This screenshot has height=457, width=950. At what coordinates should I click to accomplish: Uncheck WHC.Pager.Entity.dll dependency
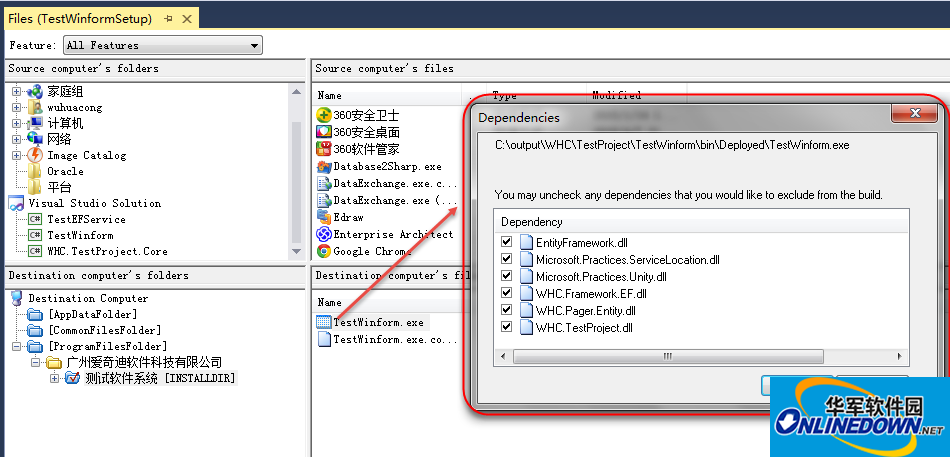click(x=507, y=310)
